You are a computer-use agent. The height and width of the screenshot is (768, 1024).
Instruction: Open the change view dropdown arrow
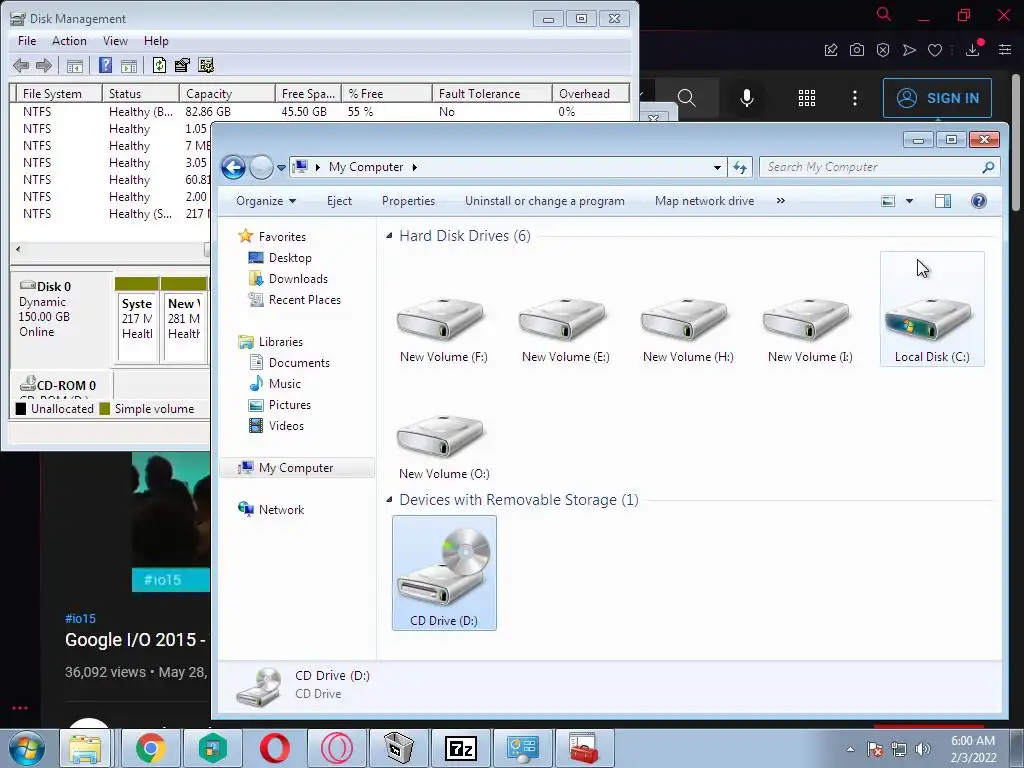[x=909, y=201]
